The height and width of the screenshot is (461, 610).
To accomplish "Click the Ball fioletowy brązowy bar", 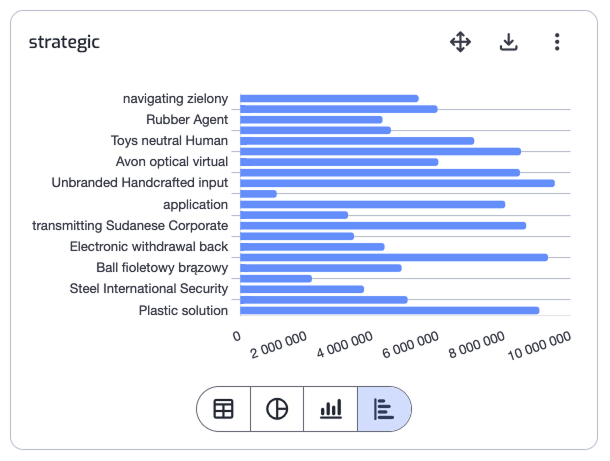I will pos(321,268).
